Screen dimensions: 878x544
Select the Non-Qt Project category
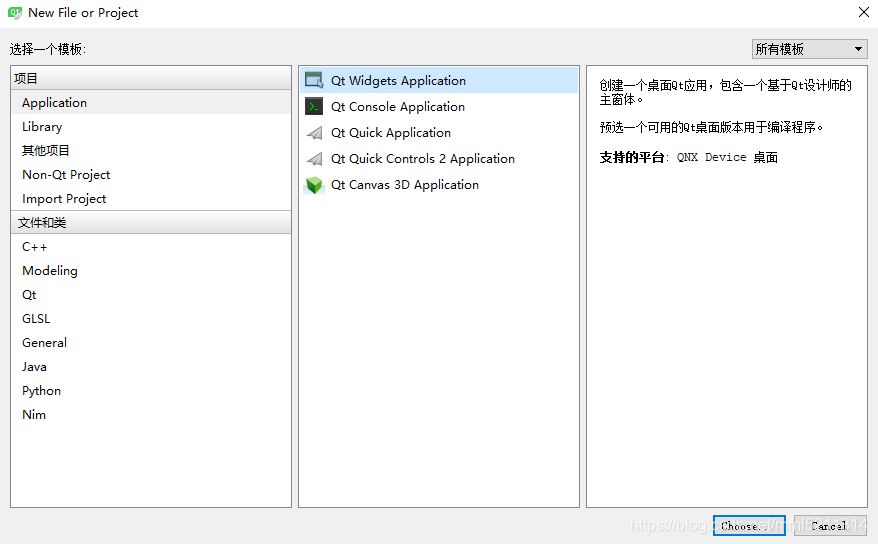click(x=151, y=175)
